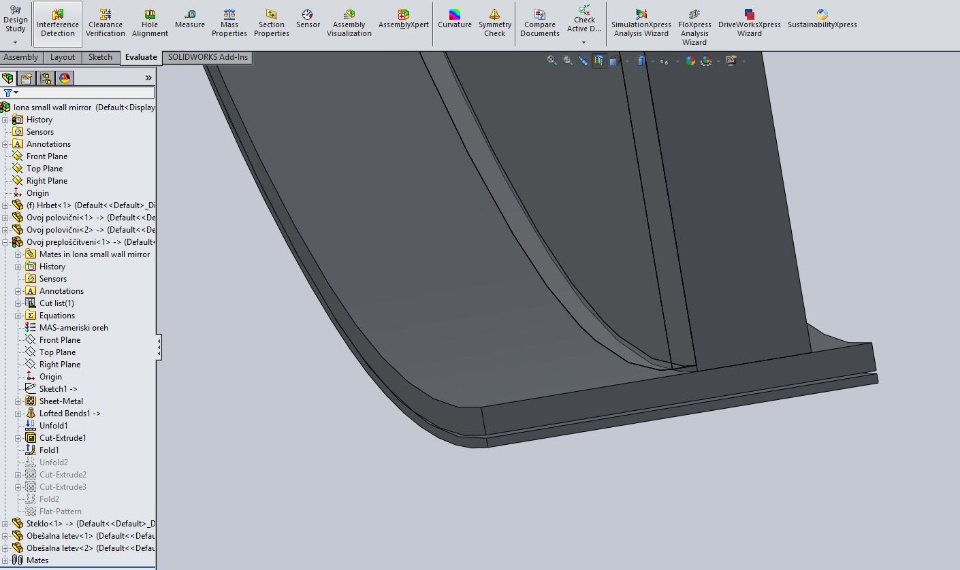Click Apply Scene icon in view toolbar
This screenshot has width=960, height=570.
(707, 61)
